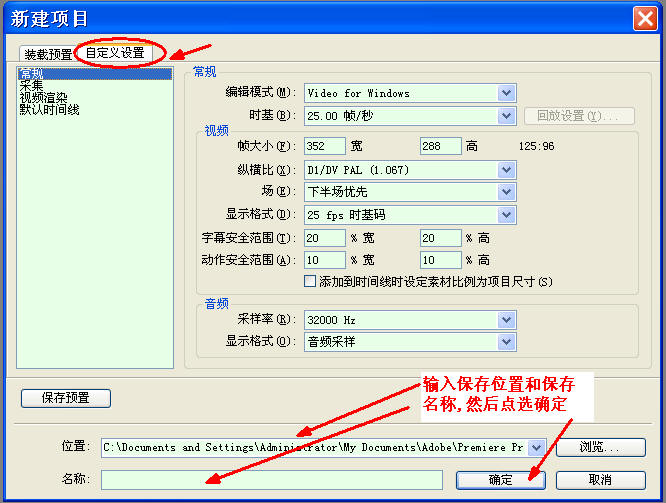Viewport: 666px width, 503px height.
Task: Open the video 显示格式 dropdown 25 fps 时基码
Action: click(410, 215)
